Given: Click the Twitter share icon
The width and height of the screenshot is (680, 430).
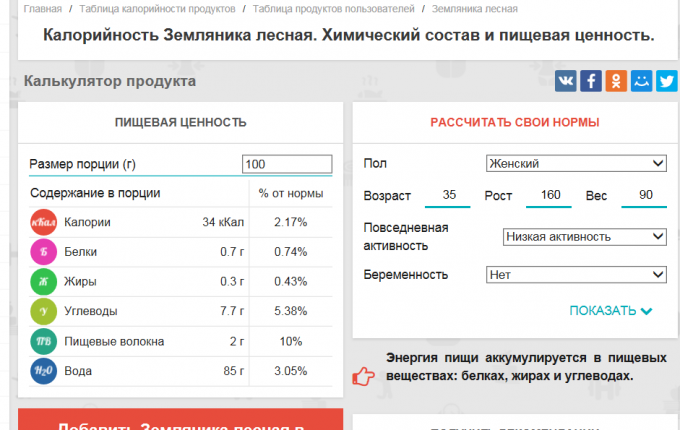Looking at the screenshot, I should (666, 81).
